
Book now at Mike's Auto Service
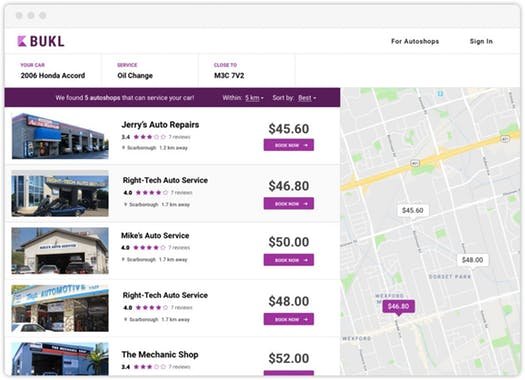(x=289, y=260)
